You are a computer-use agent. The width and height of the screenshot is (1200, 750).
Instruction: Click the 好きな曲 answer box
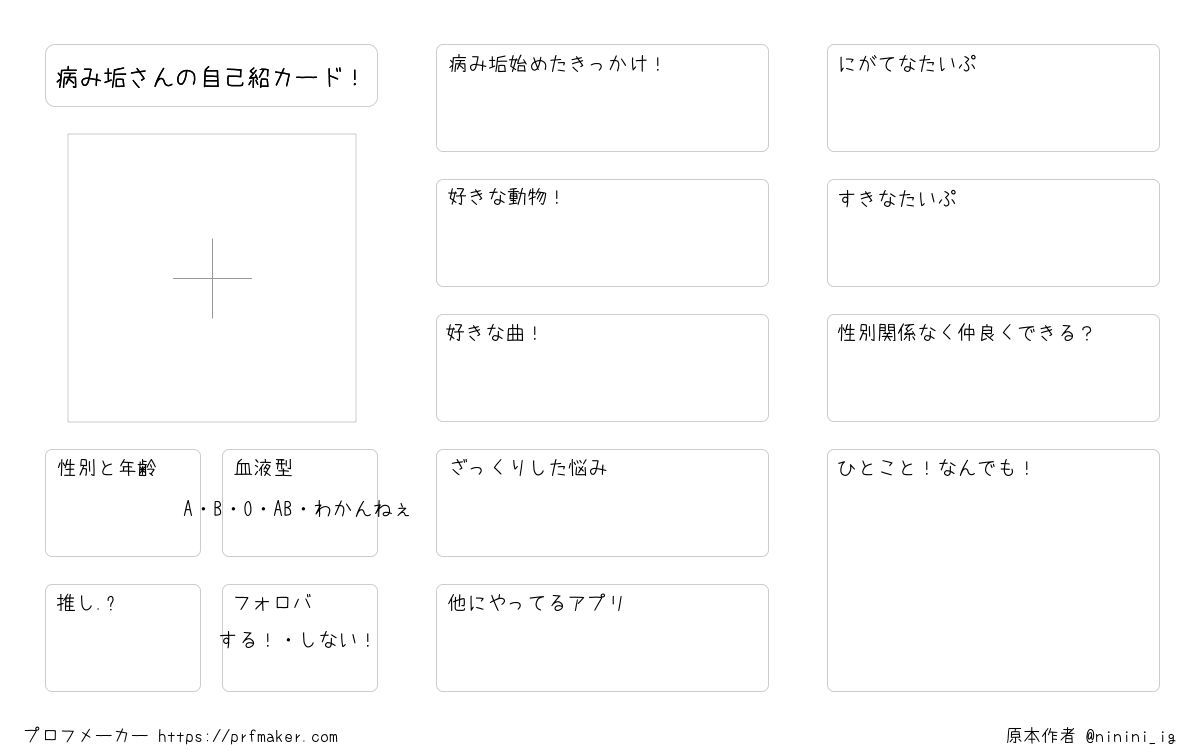[x=602, y=368]
